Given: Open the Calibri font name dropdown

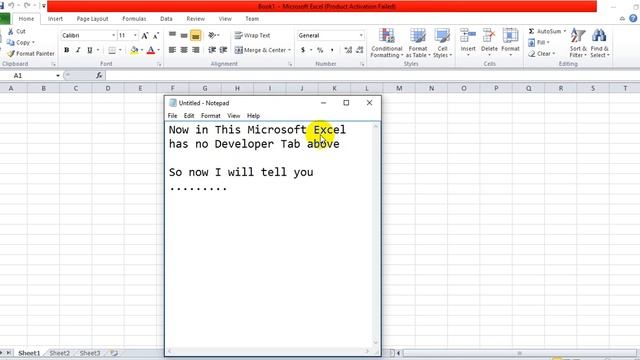Looking at the screenshot, I should coord(113,36).
